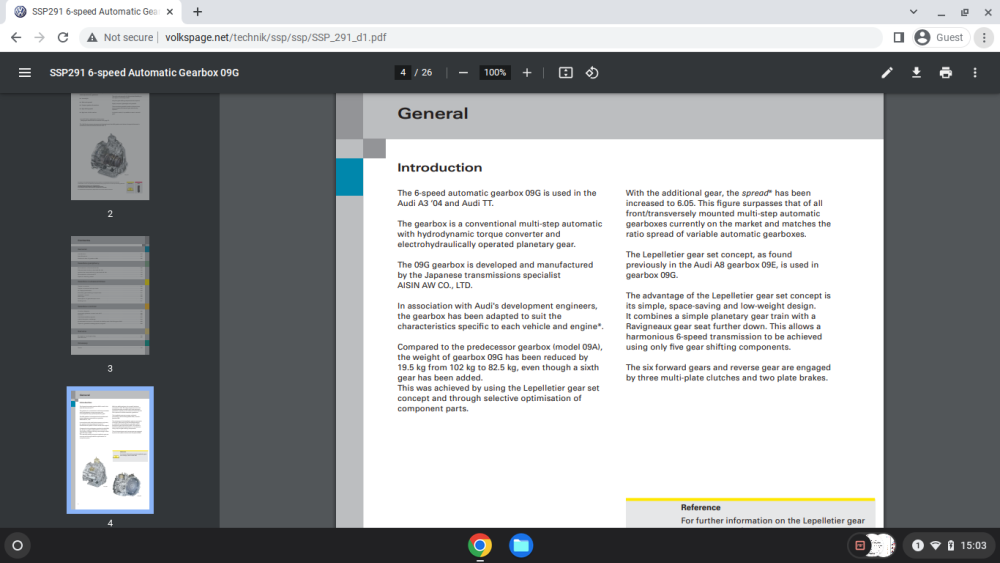
Task: Click the address bar URL
Action: point(276,38)
